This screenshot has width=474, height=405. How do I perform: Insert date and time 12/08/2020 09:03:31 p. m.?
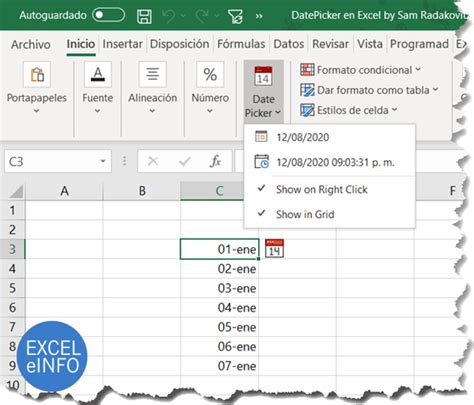[x=330, y=162]
